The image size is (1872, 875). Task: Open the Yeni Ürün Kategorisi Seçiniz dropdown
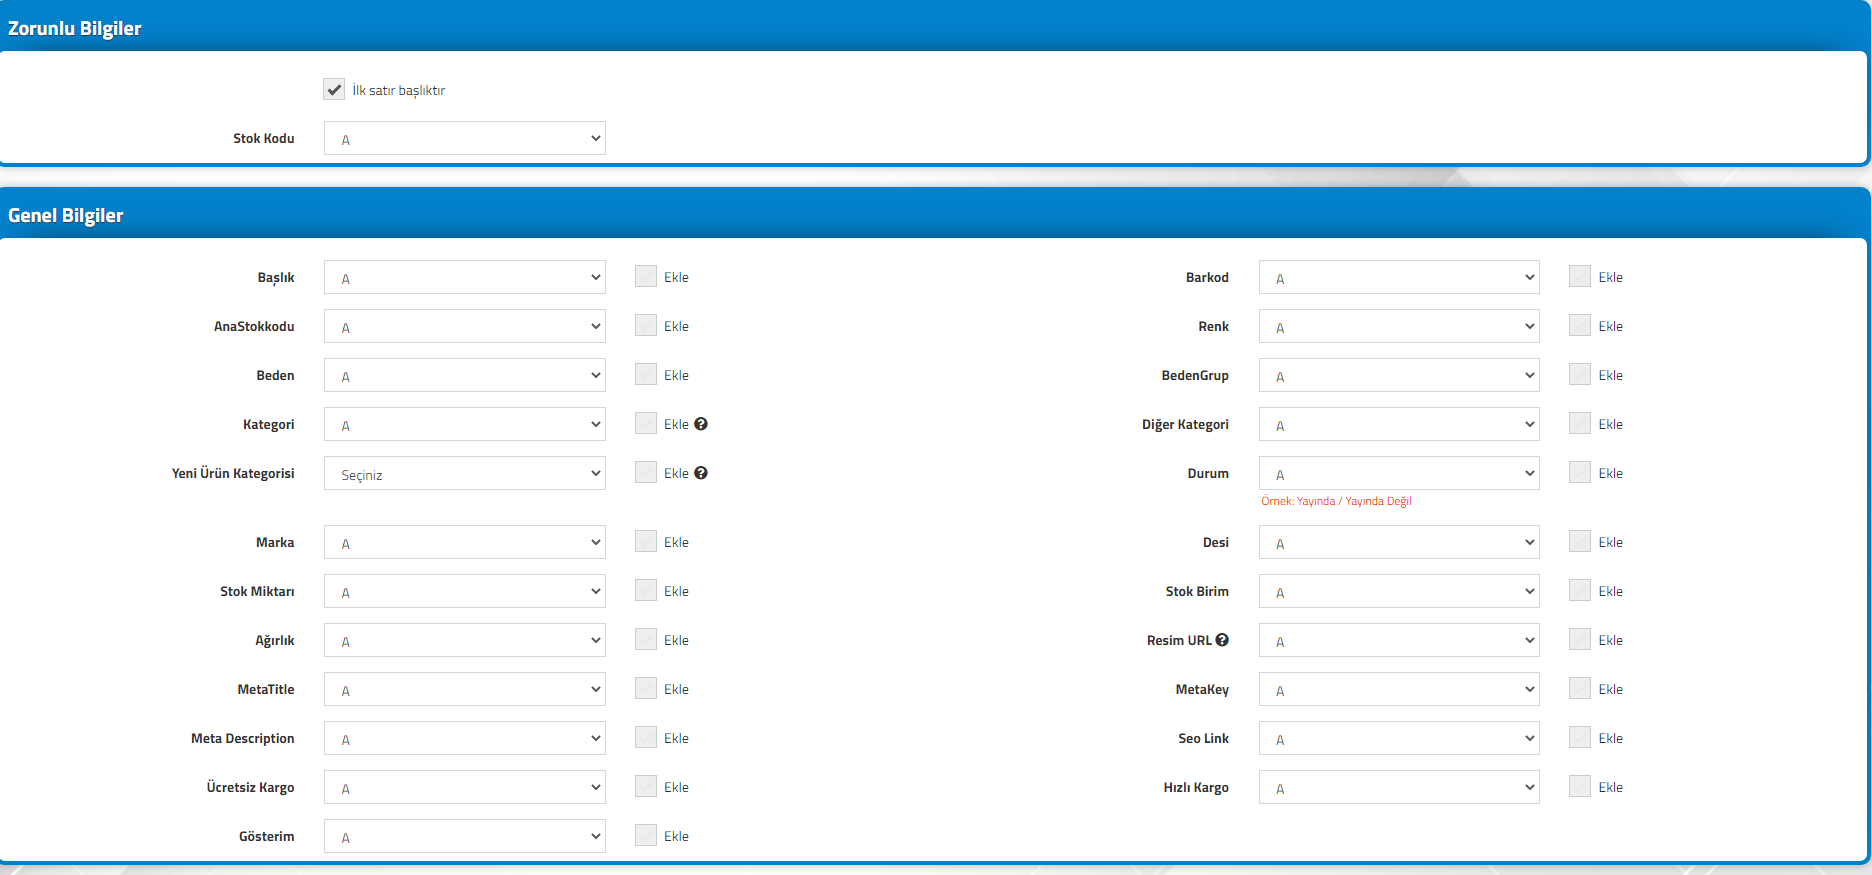[465, 473]
